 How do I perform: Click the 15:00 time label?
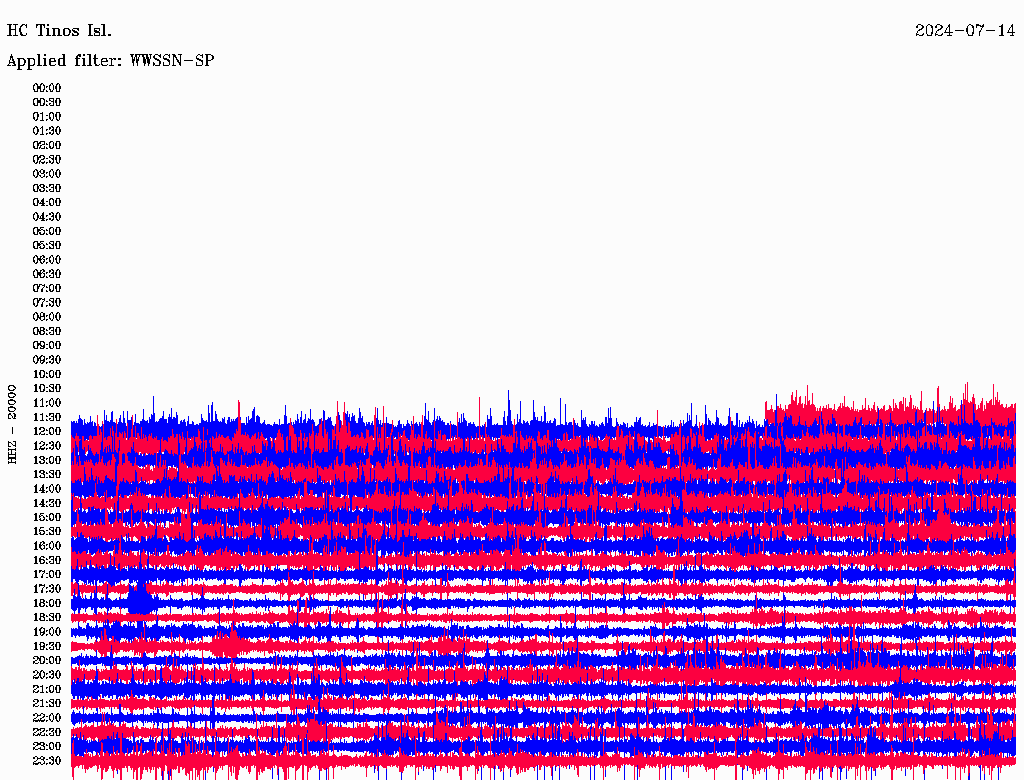point(47,517)
